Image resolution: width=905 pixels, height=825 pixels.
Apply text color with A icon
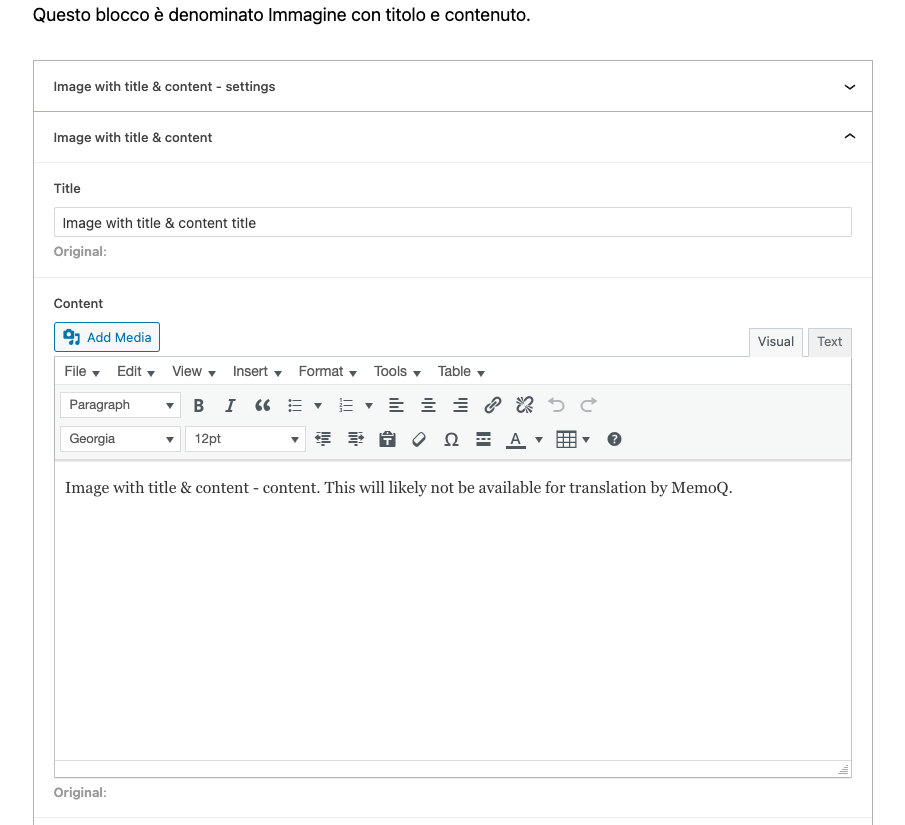pos(515,439)
